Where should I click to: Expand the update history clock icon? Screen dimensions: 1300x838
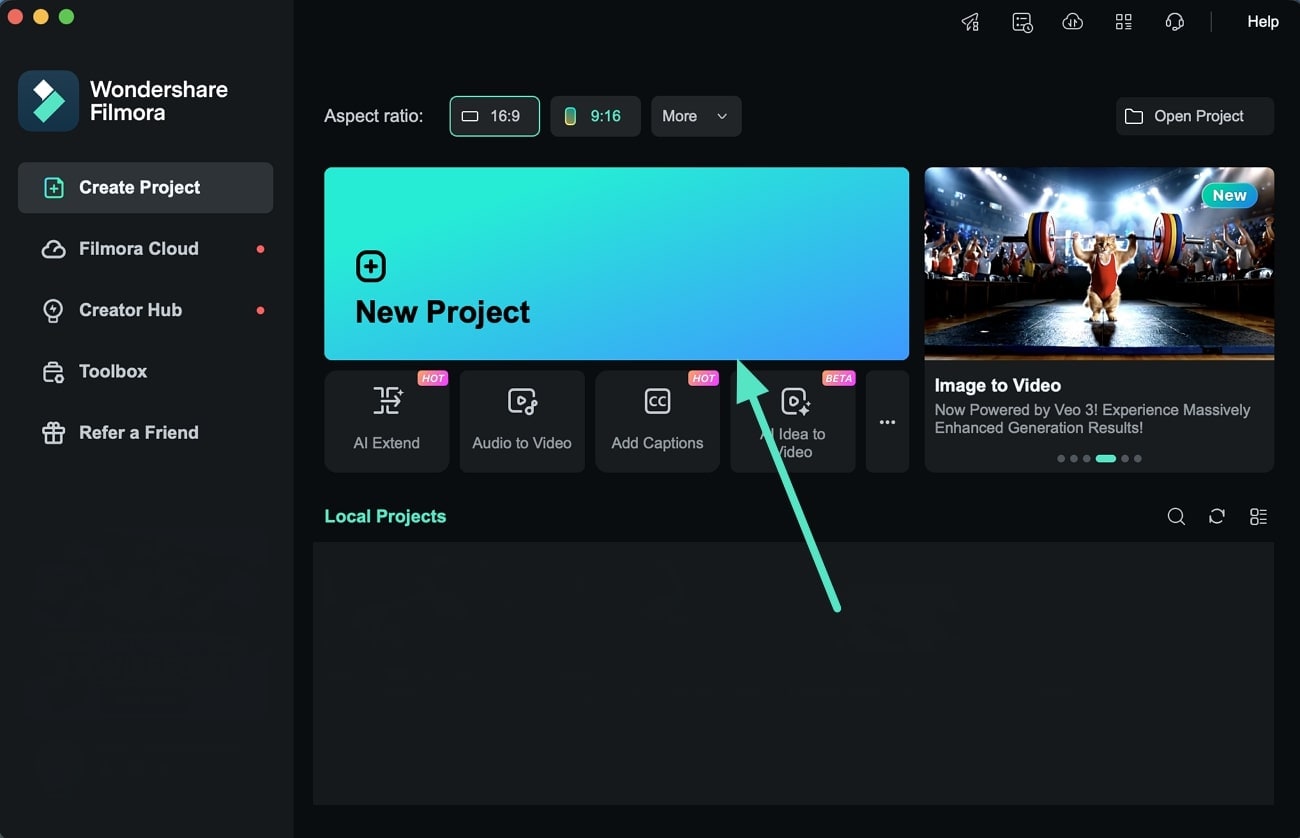[1022, 21]
